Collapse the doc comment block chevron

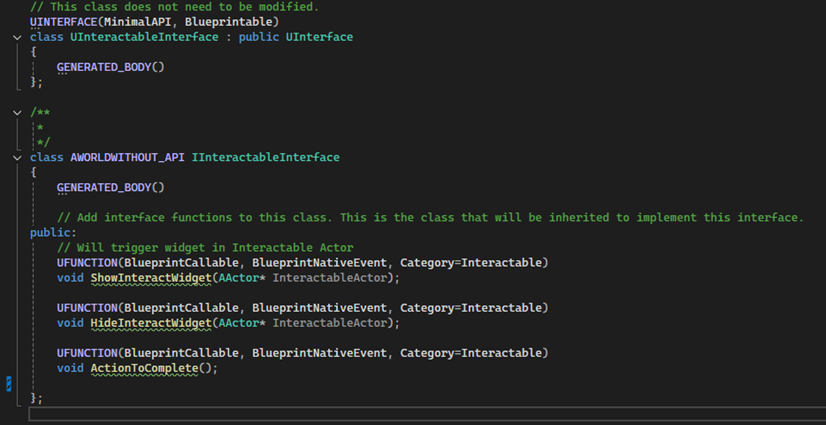pyautogui.click(x=17, y=112)
